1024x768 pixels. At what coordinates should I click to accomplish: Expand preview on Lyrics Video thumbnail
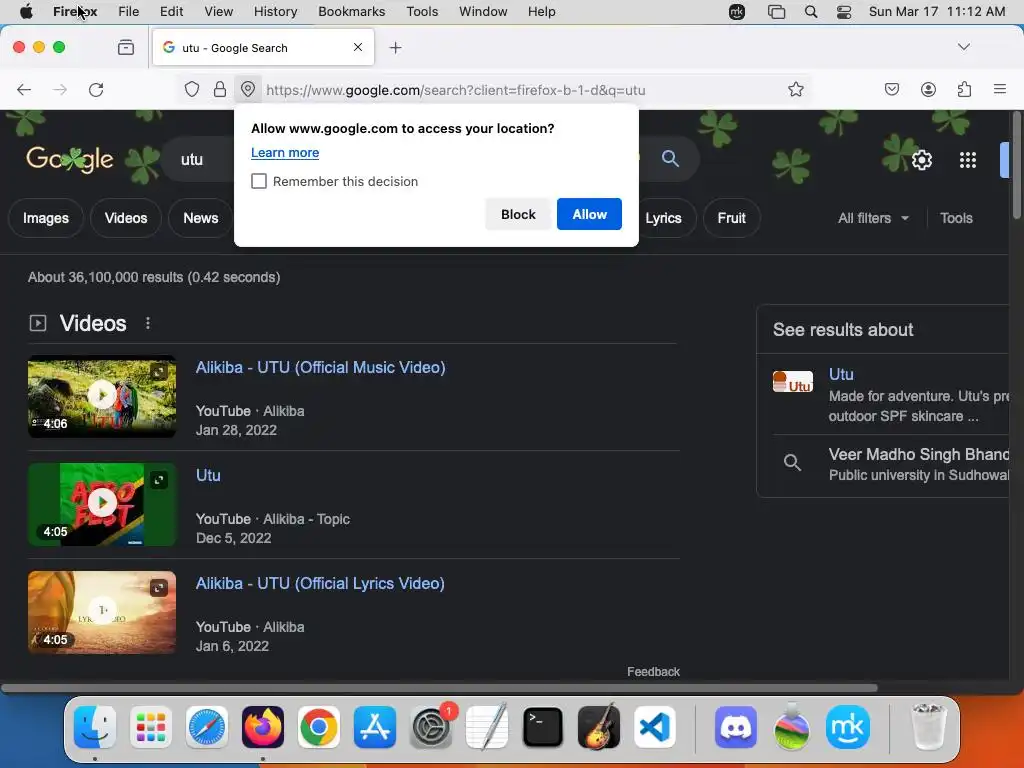[x=159, y=588]
